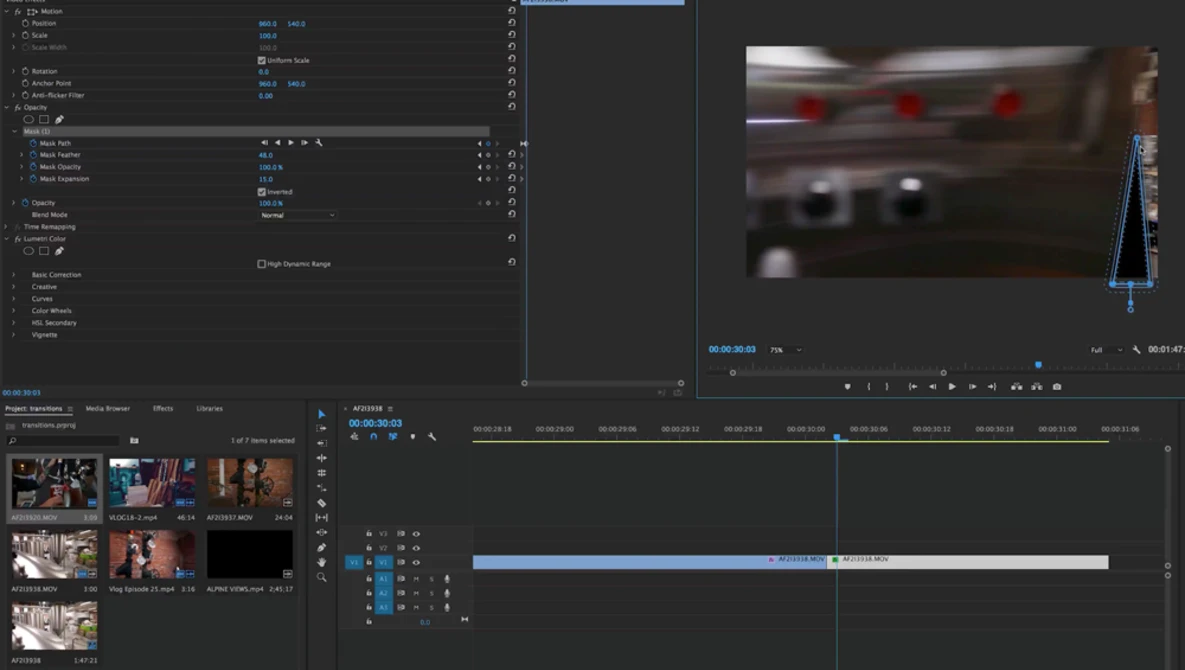The image size is (1185, 670).
Task: Open AF2I3938 sequence tab menu
Action: [x=390, y=409]
